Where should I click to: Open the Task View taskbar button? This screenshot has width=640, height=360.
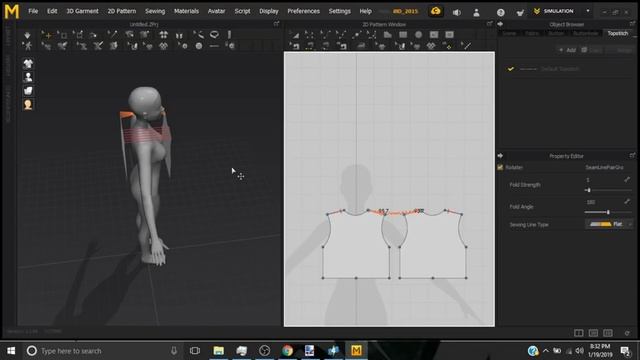click(x=195, y=351)
